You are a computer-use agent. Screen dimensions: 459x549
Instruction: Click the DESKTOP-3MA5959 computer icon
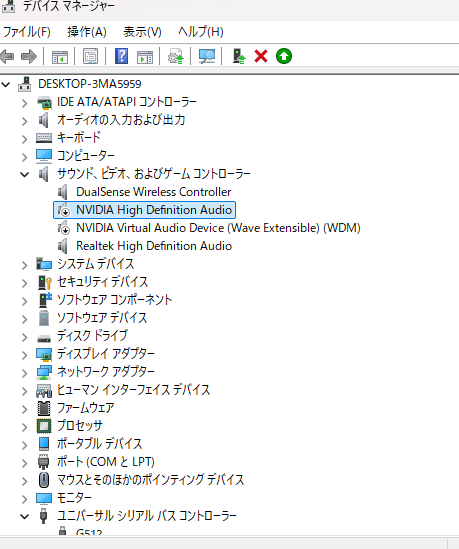coord(25,84)
